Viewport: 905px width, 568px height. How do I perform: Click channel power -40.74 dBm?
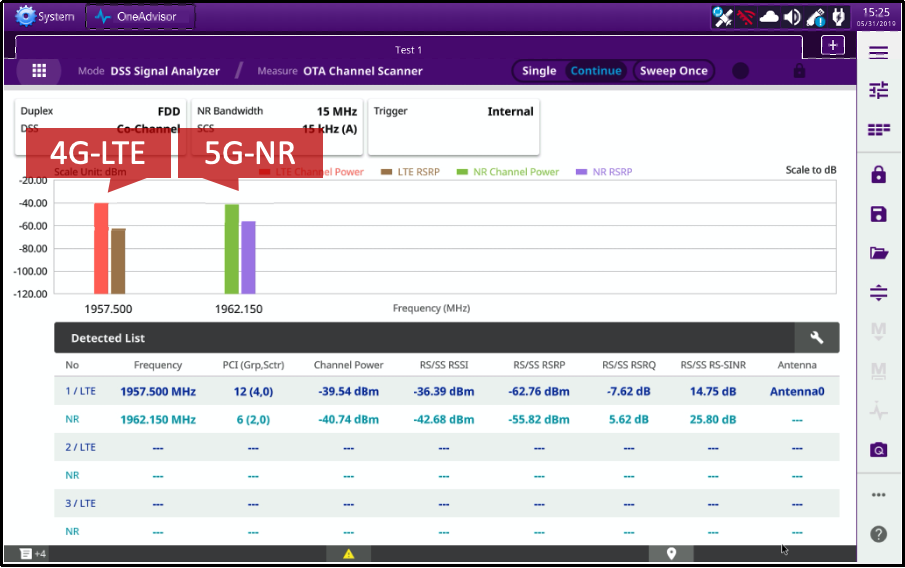pyautogui.click(x=349, y=420)
